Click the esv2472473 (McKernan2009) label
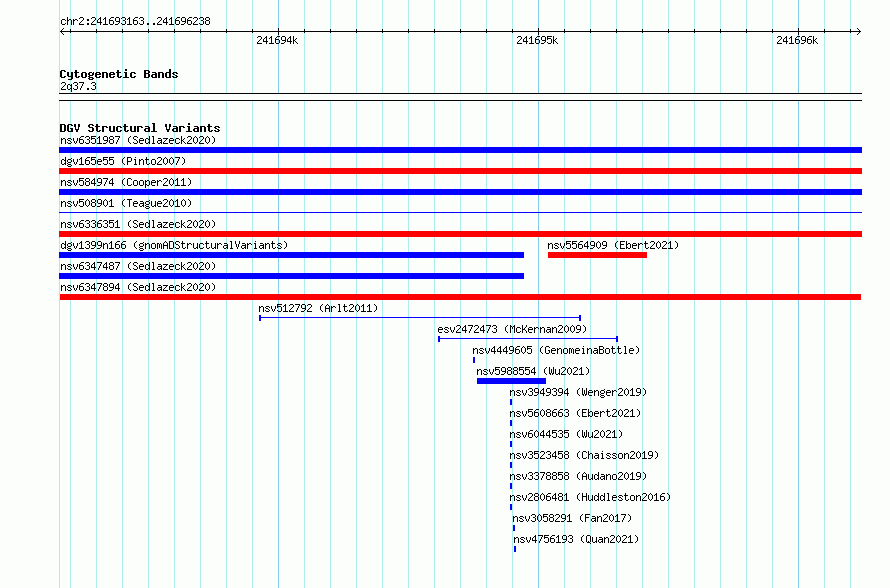890x588 pixels. [x=512, y=329]
